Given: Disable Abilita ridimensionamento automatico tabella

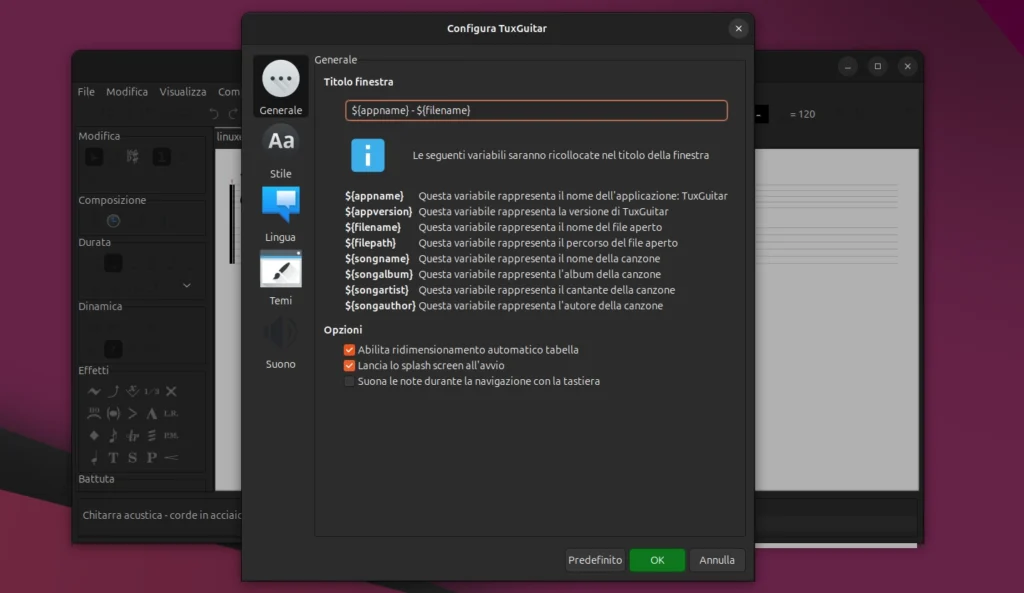Looking at the screenshot, I should [350, 350].
